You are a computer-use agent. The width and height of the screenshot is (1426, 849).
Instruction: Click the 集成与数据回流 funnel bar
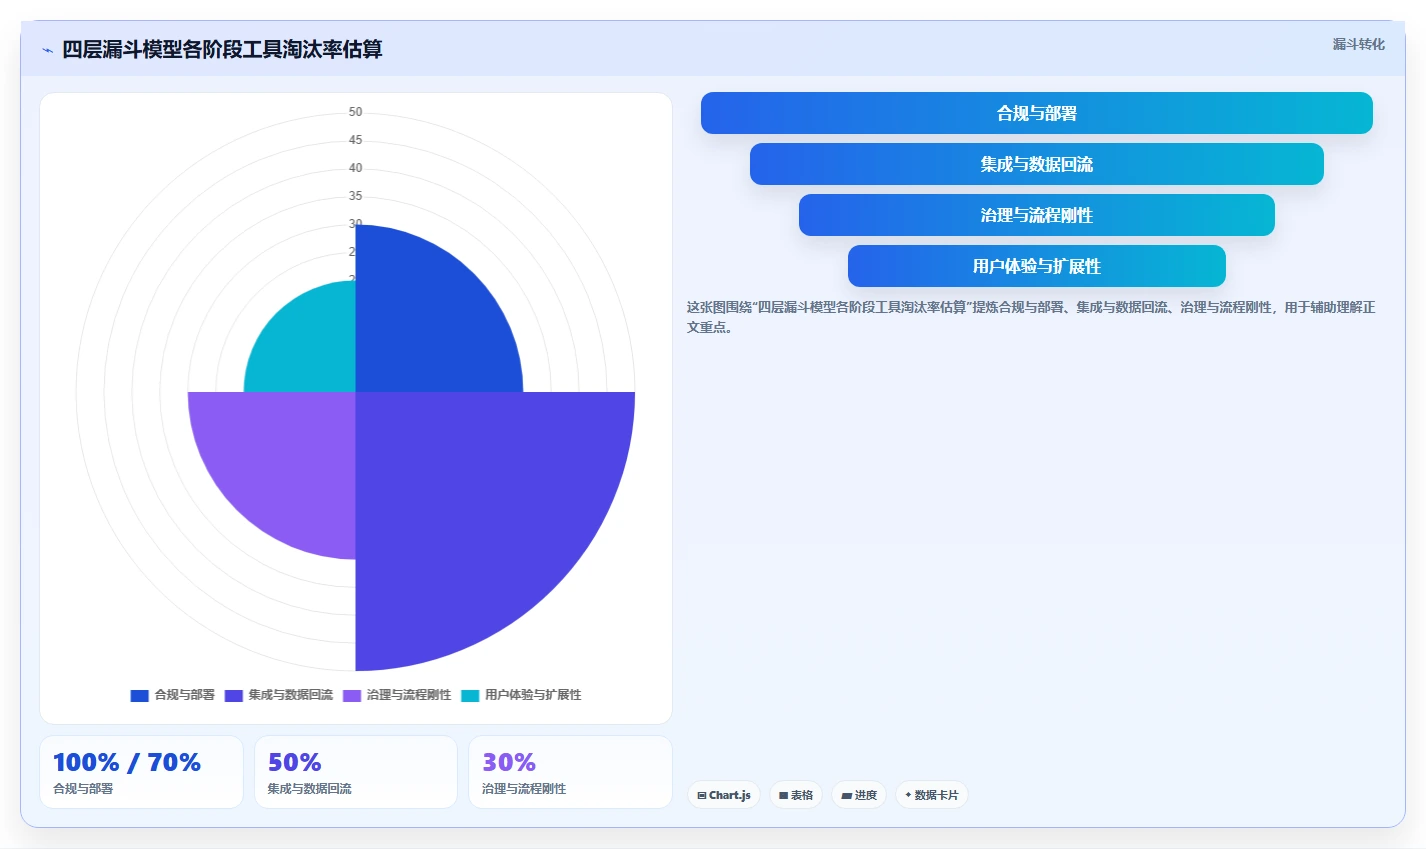(1036, 164)
